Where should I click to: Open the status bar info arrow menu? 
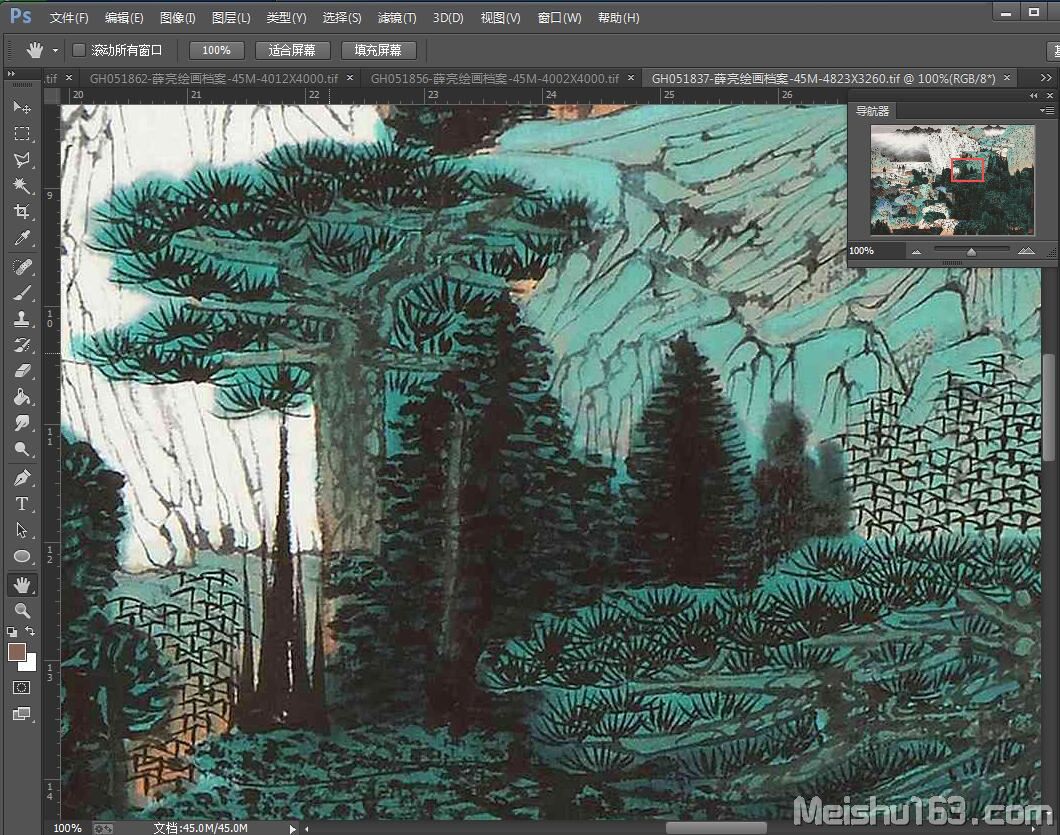pos(292,828)
